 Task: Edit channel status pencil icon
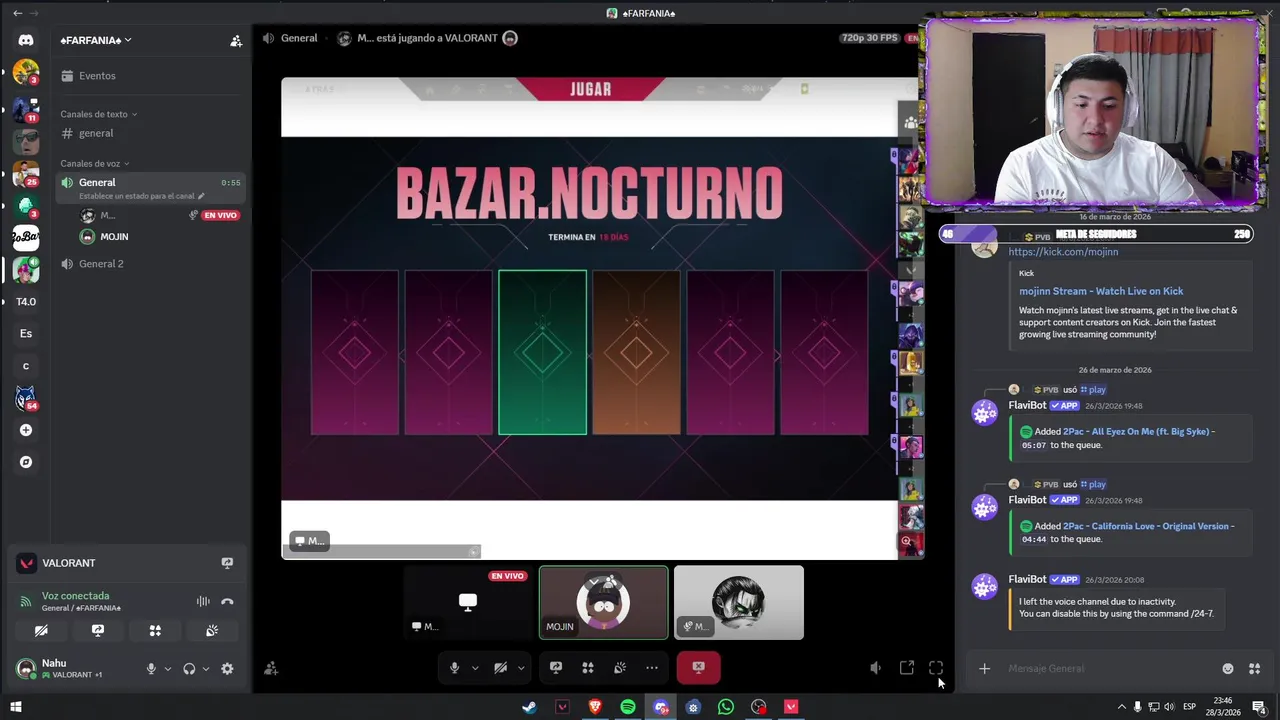pos(201,196)
